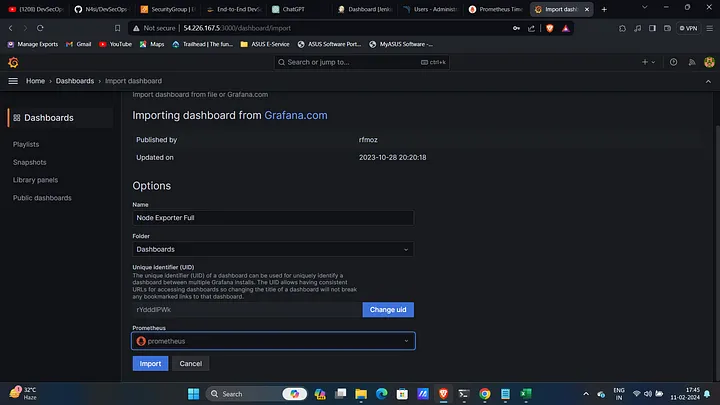Show hidden system tray icons

586,394
